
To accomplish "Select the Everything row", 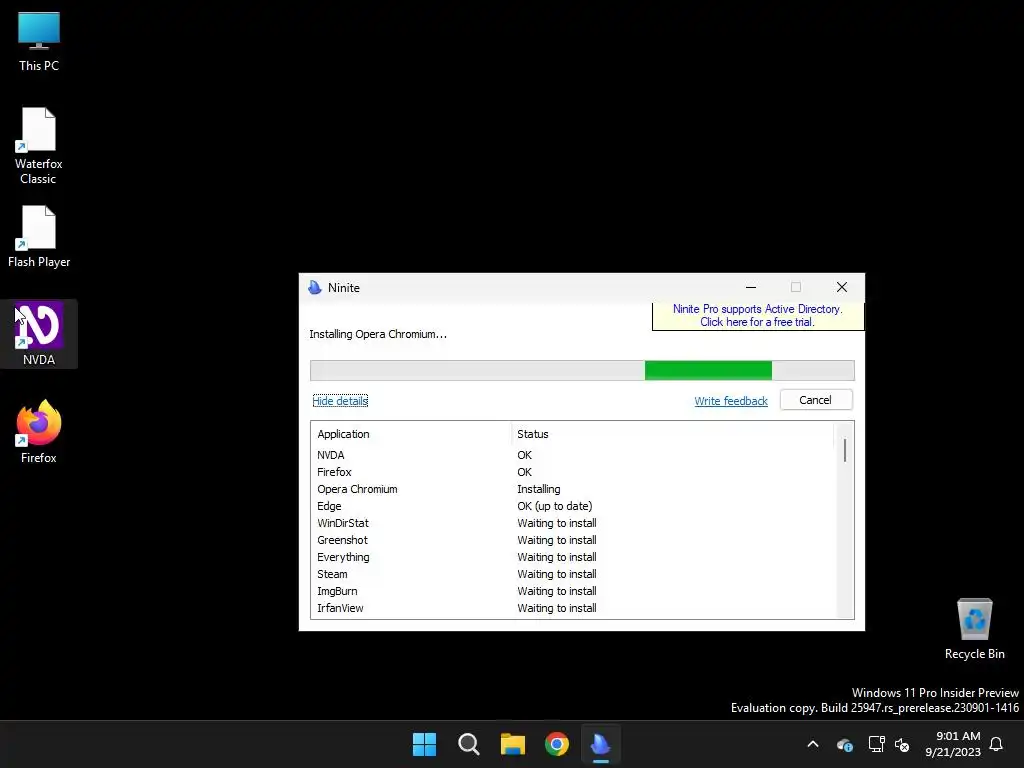I will pos(573,556).
